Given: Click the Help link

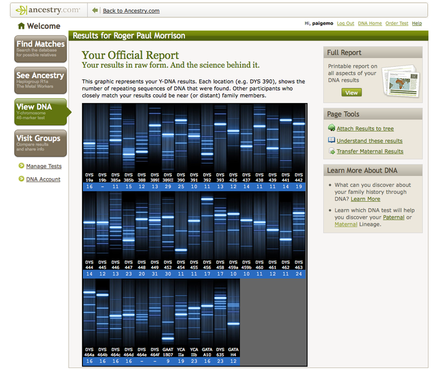Looking at the screenshot, I should click(x=417, y=23).
